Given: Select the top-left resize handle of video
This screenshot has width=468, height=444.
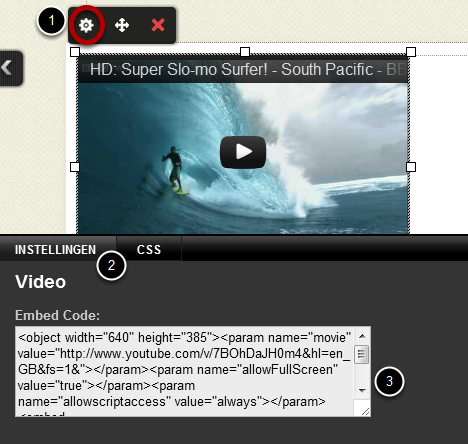Looking at the screenshot, I should coord(75,52).
